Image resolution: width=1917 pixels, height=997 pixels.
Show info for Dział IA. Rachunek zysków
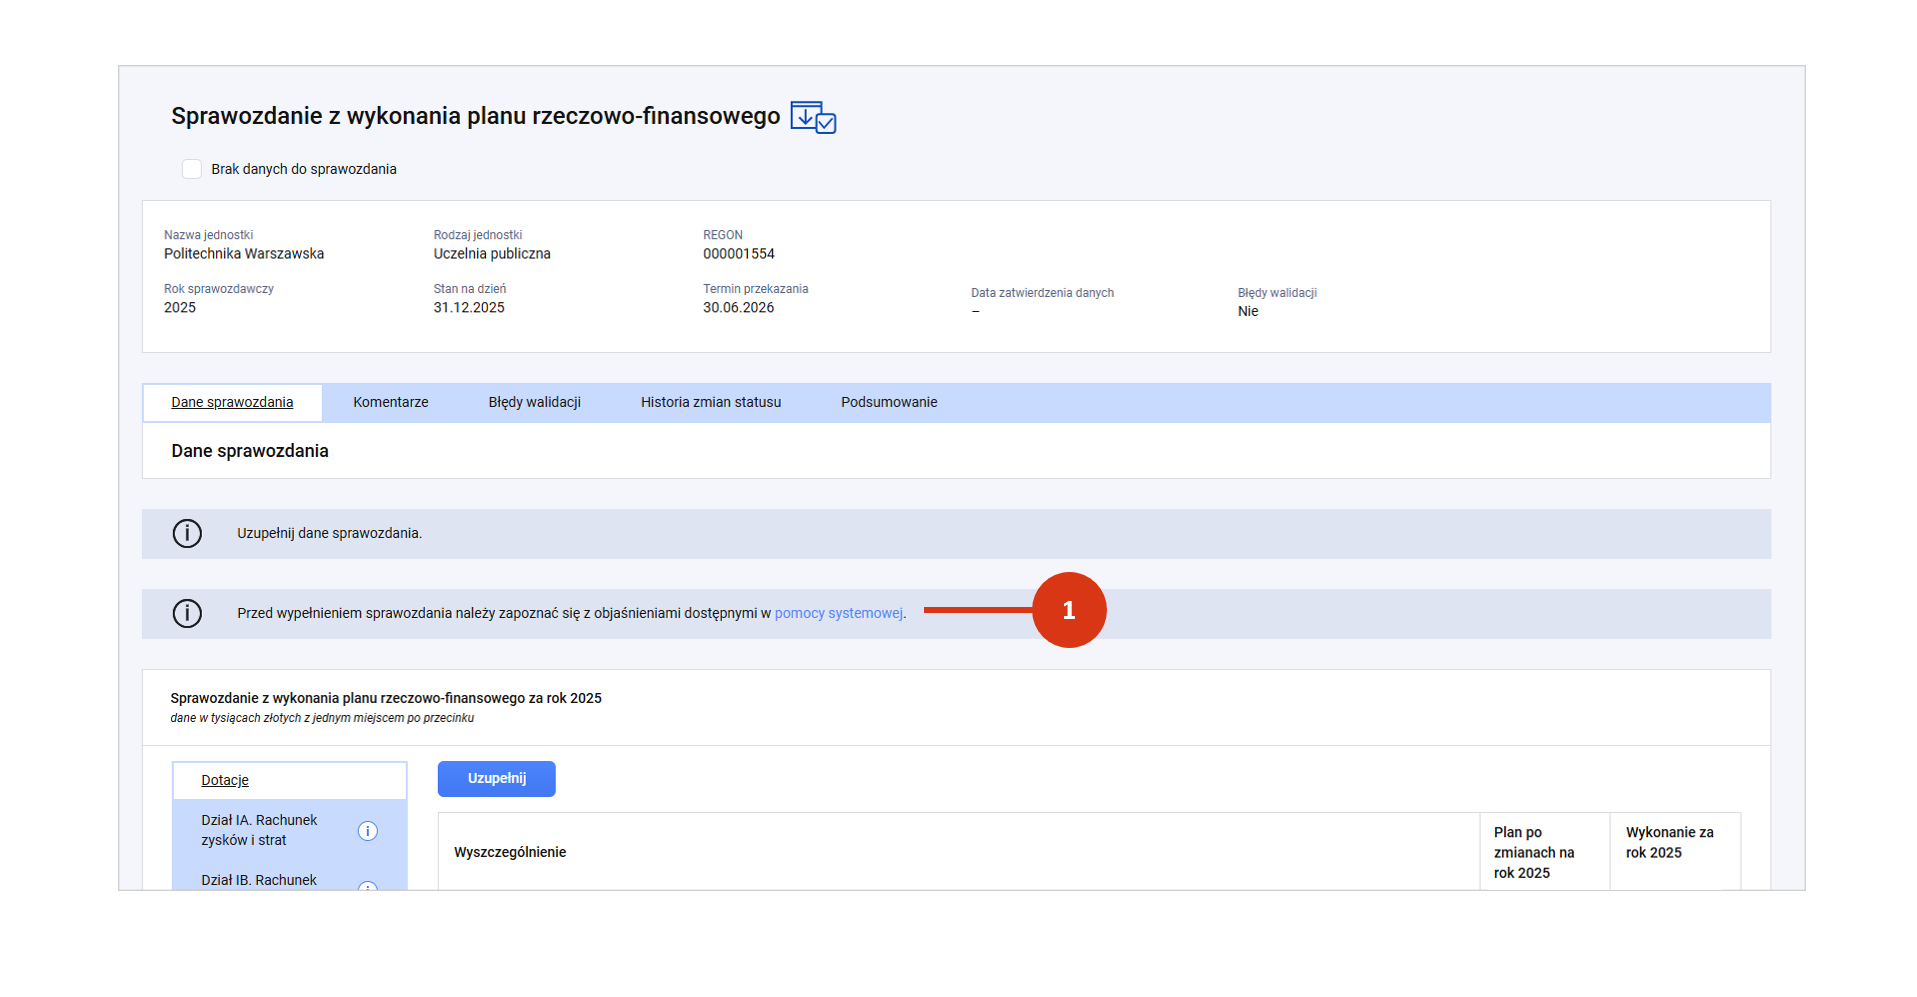[368, 831]
